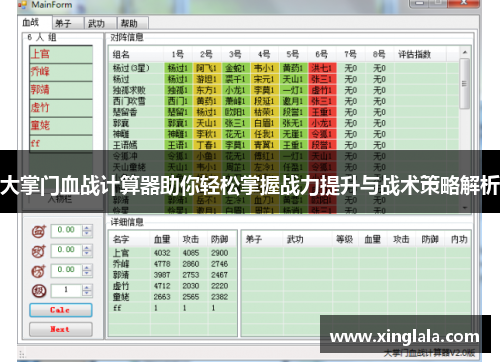Click the defense value spinner arrows
Viewport: 500px width, 362px height.
click(x=87, y=271)
